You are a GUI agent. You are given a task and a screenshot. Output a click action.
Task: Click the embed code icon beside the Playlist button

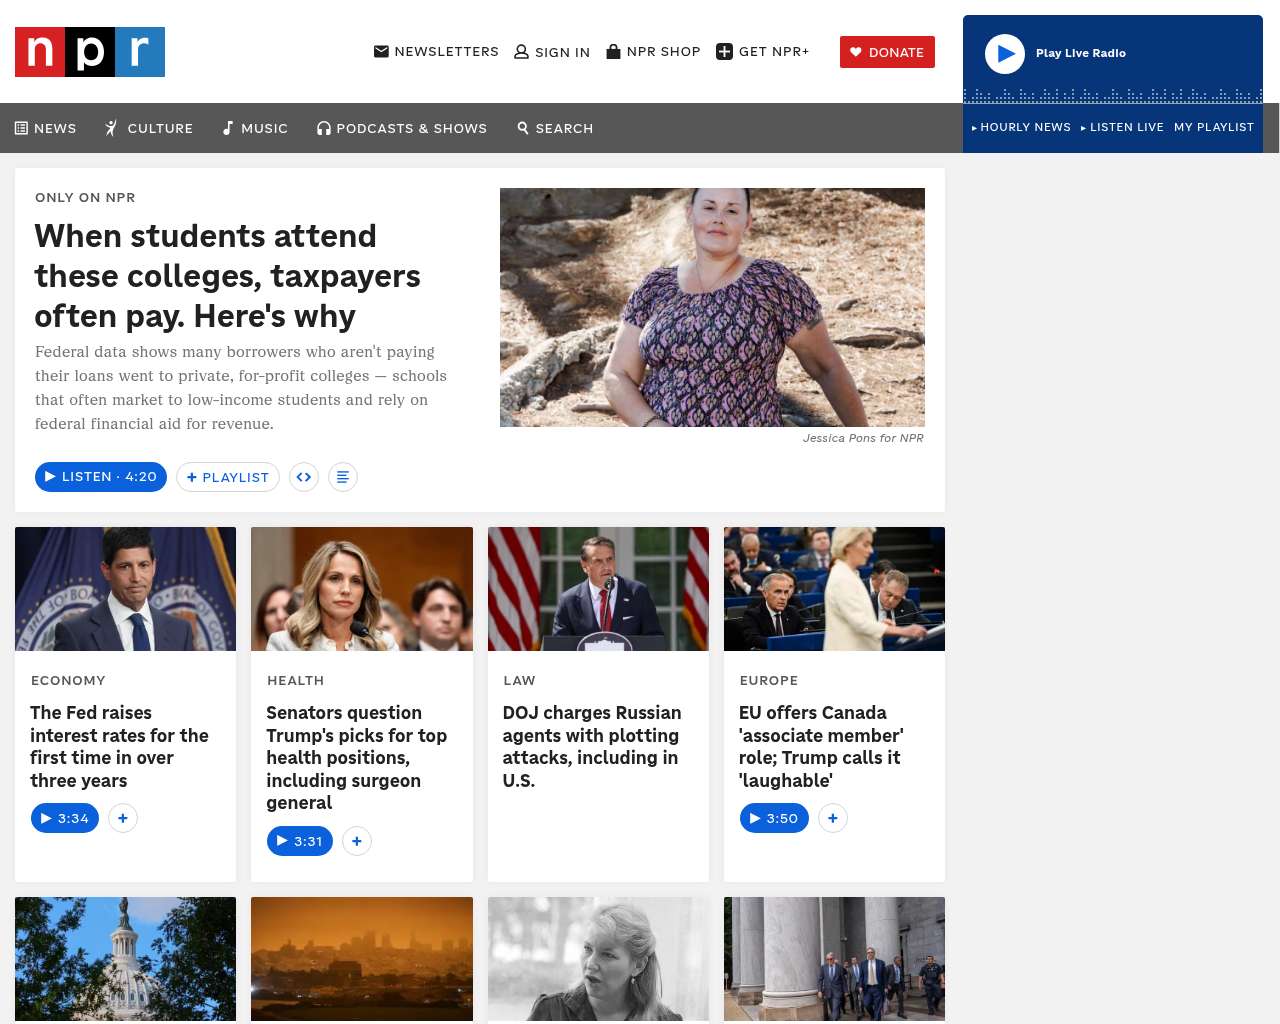(x=304, y=477)
